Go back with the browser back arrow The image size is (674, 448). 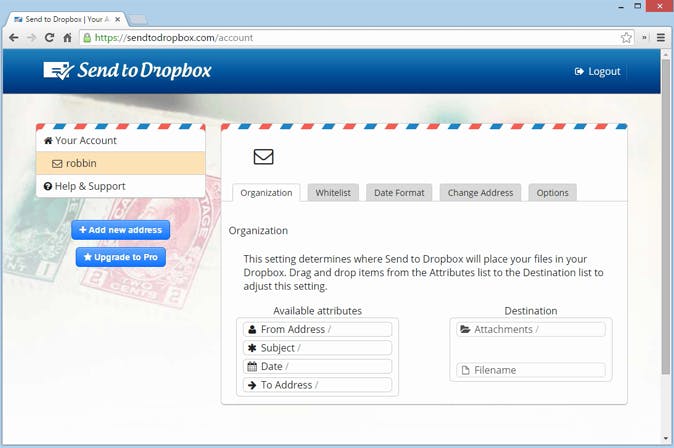(13, 38)
